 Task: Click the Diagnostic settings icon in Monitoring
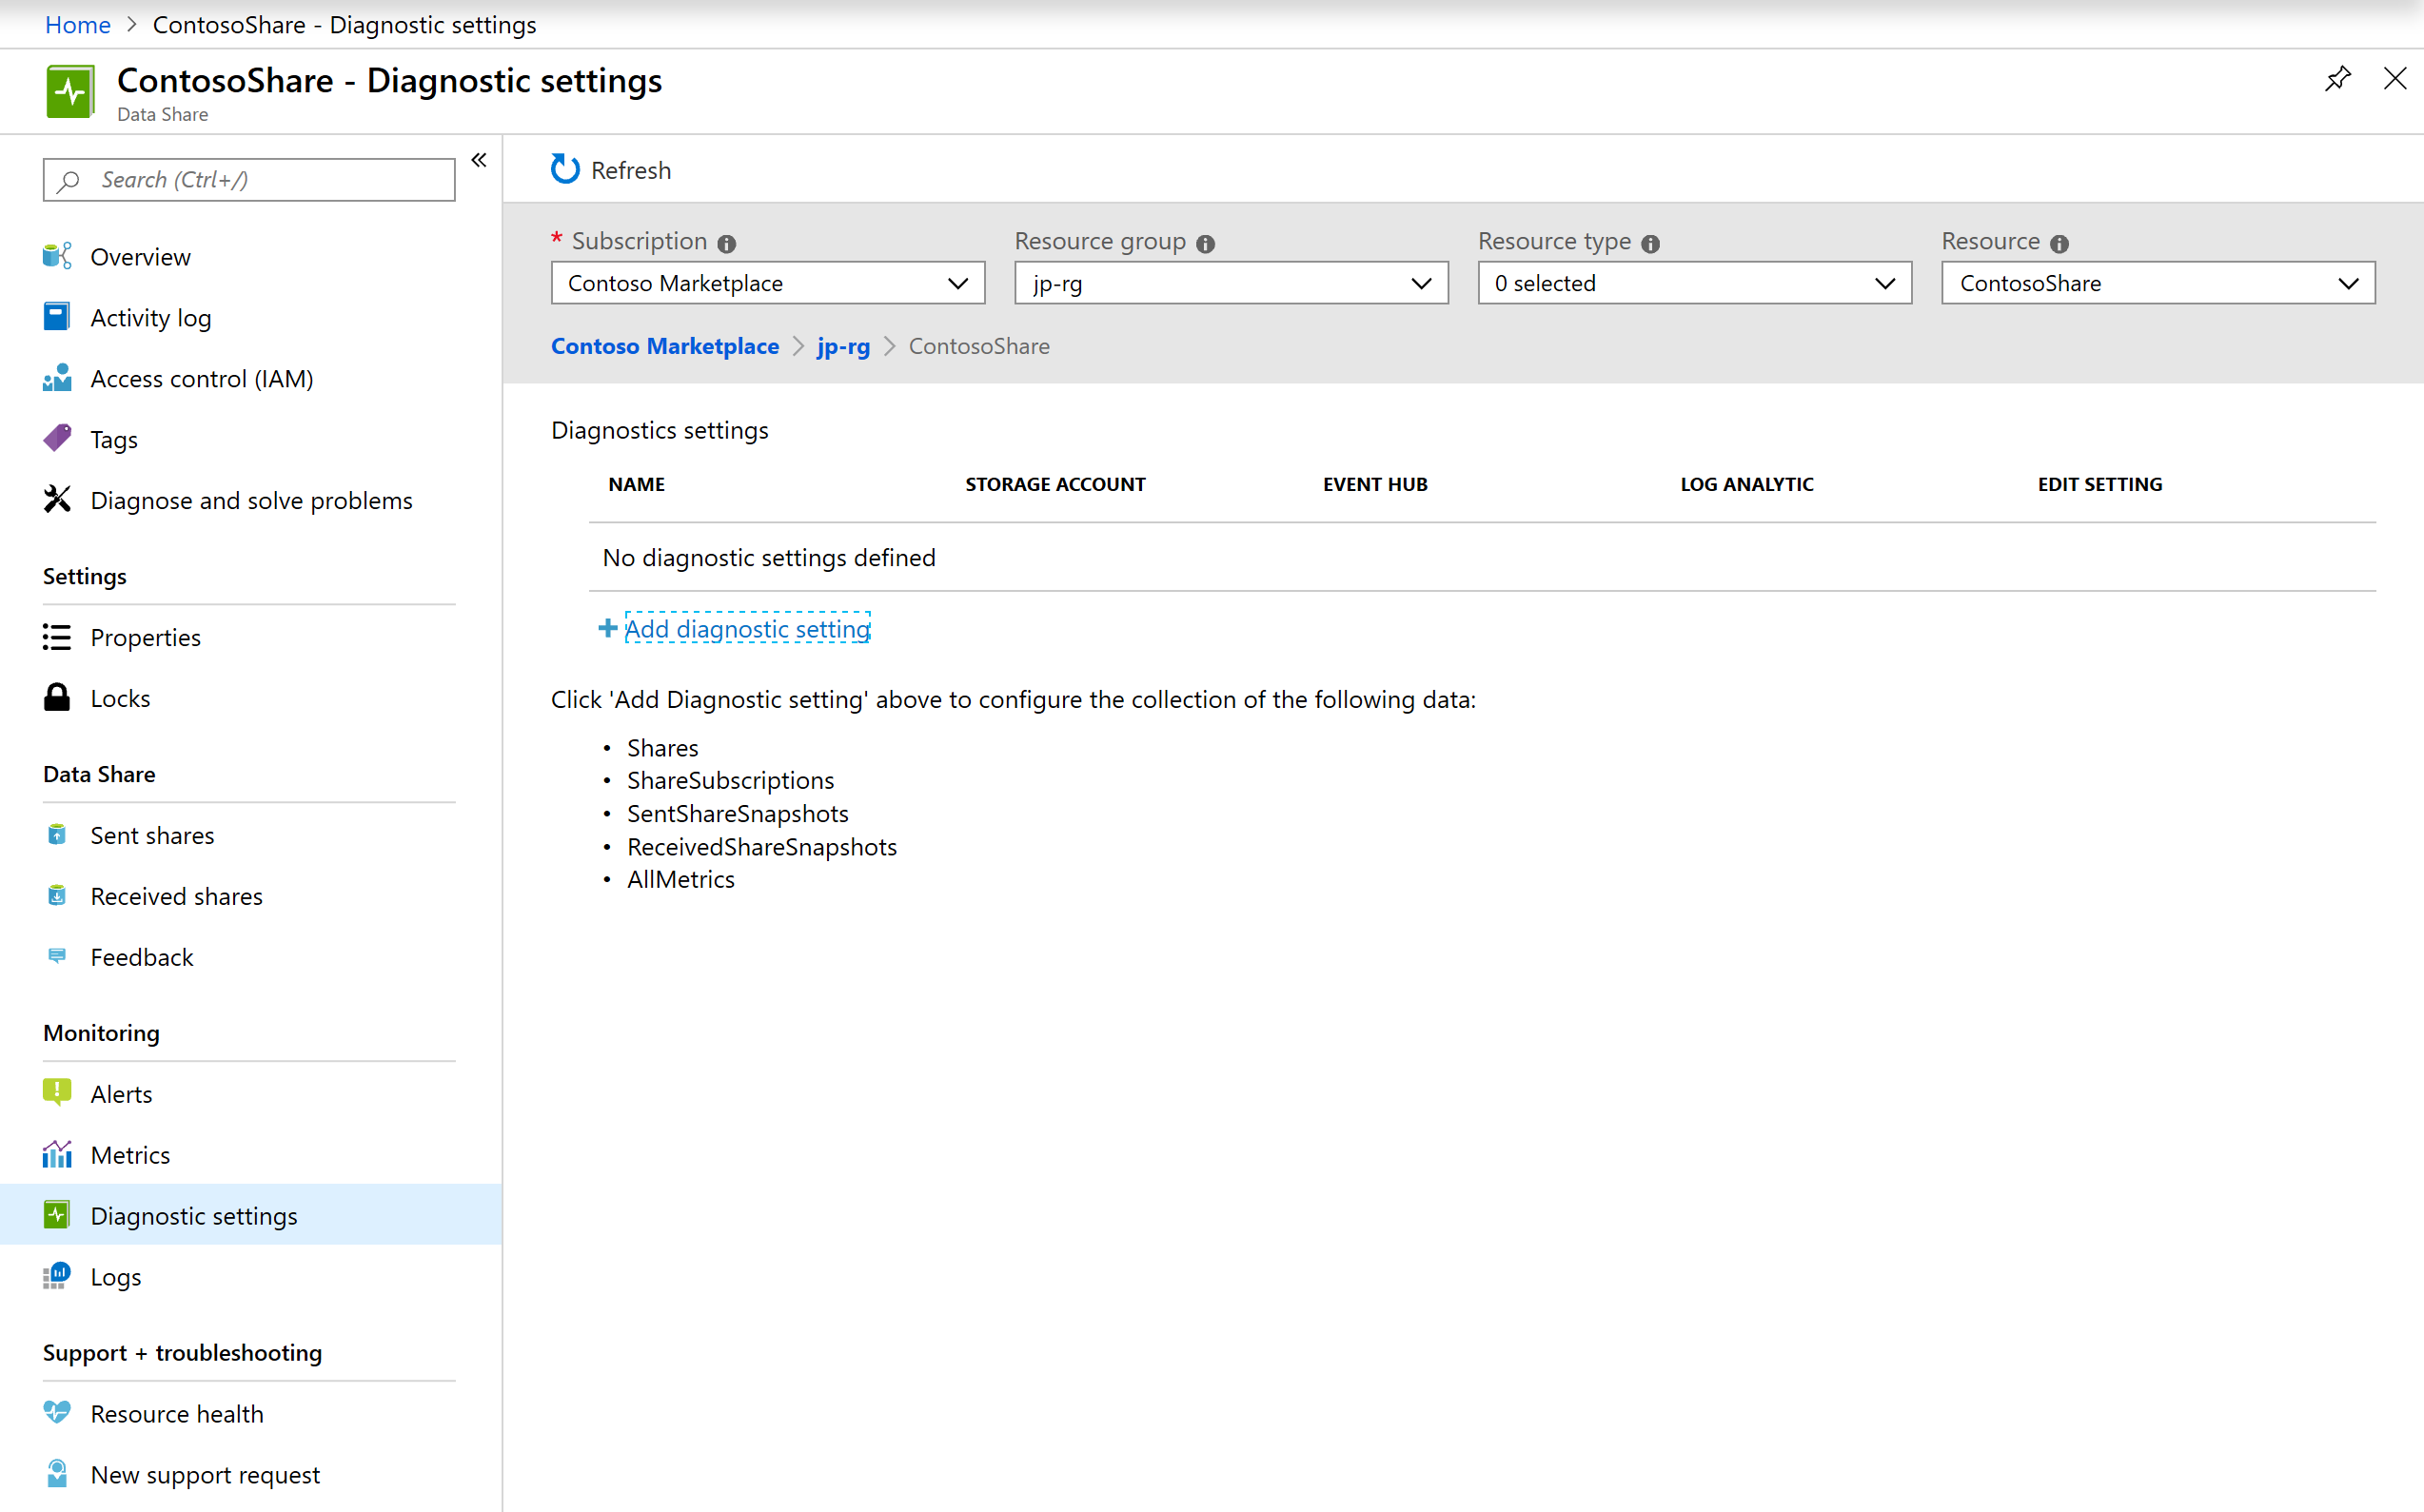pyautogui.click(x=56, y=1214)
